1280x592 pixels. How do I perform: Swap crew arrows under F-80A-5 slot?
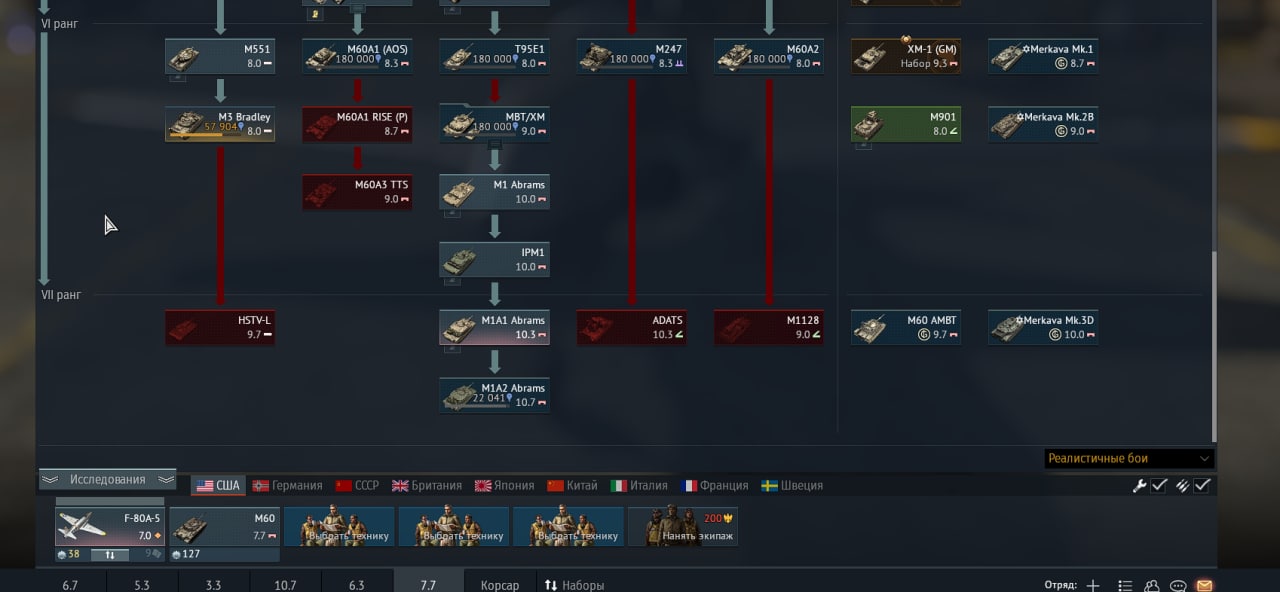[110, 554]
